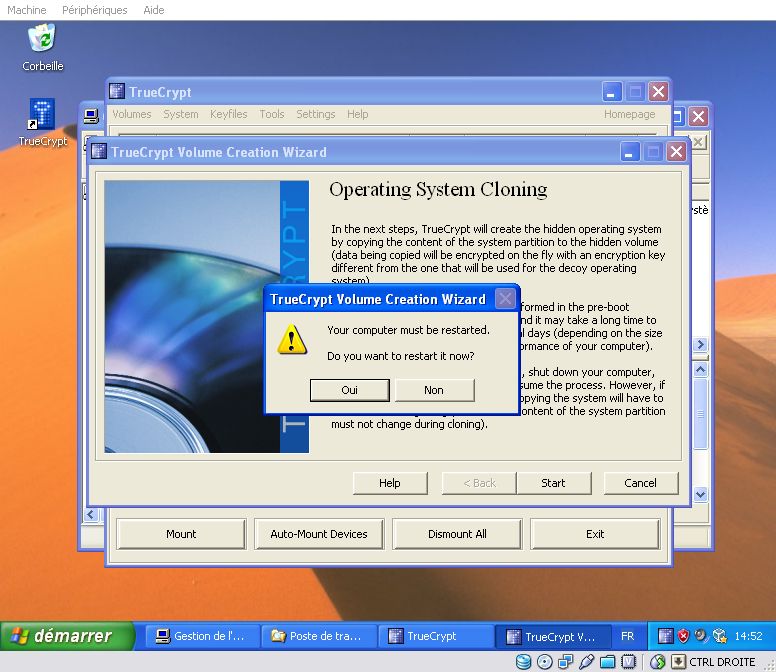Click the down scroll arrow in background window
The image size is (776, 672).
pos(700,494)
